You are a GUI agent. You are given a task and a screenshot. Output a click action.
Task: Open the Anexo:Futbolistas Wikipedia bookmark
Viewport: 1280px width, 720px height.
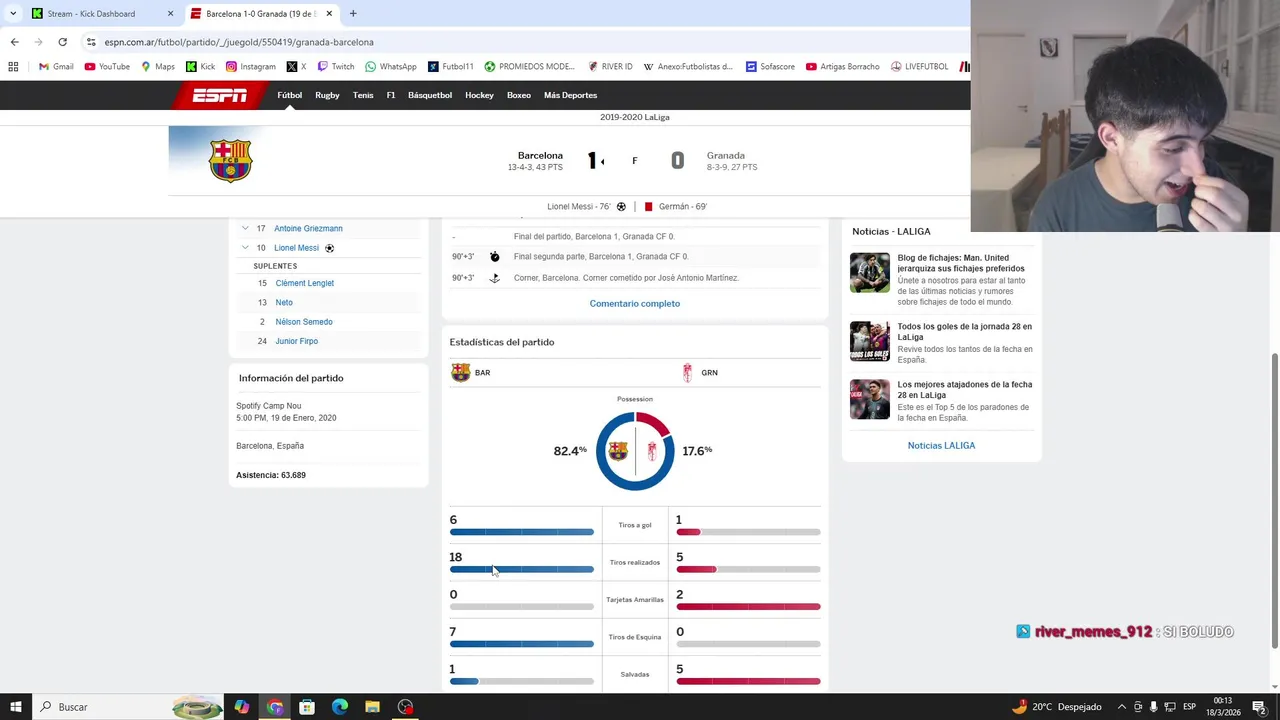[688, 67]
